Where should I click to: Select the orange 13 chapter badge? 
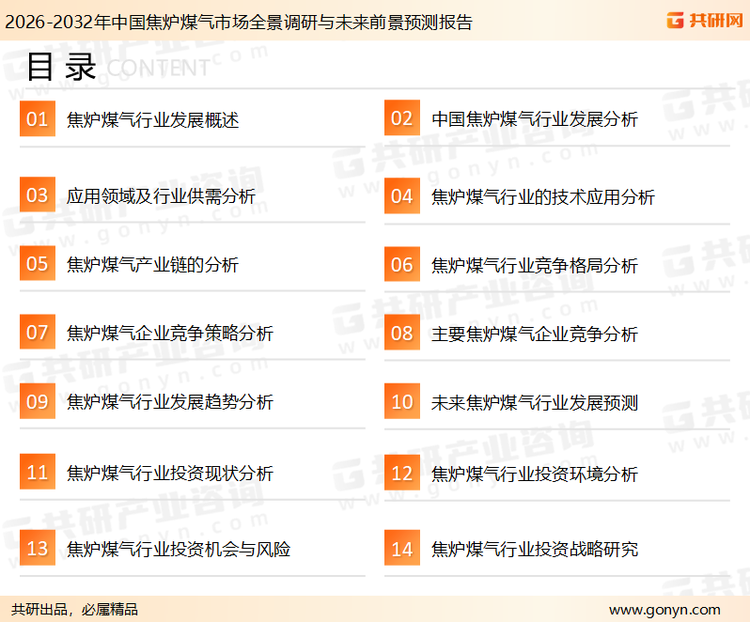click(x=37, y=548)
